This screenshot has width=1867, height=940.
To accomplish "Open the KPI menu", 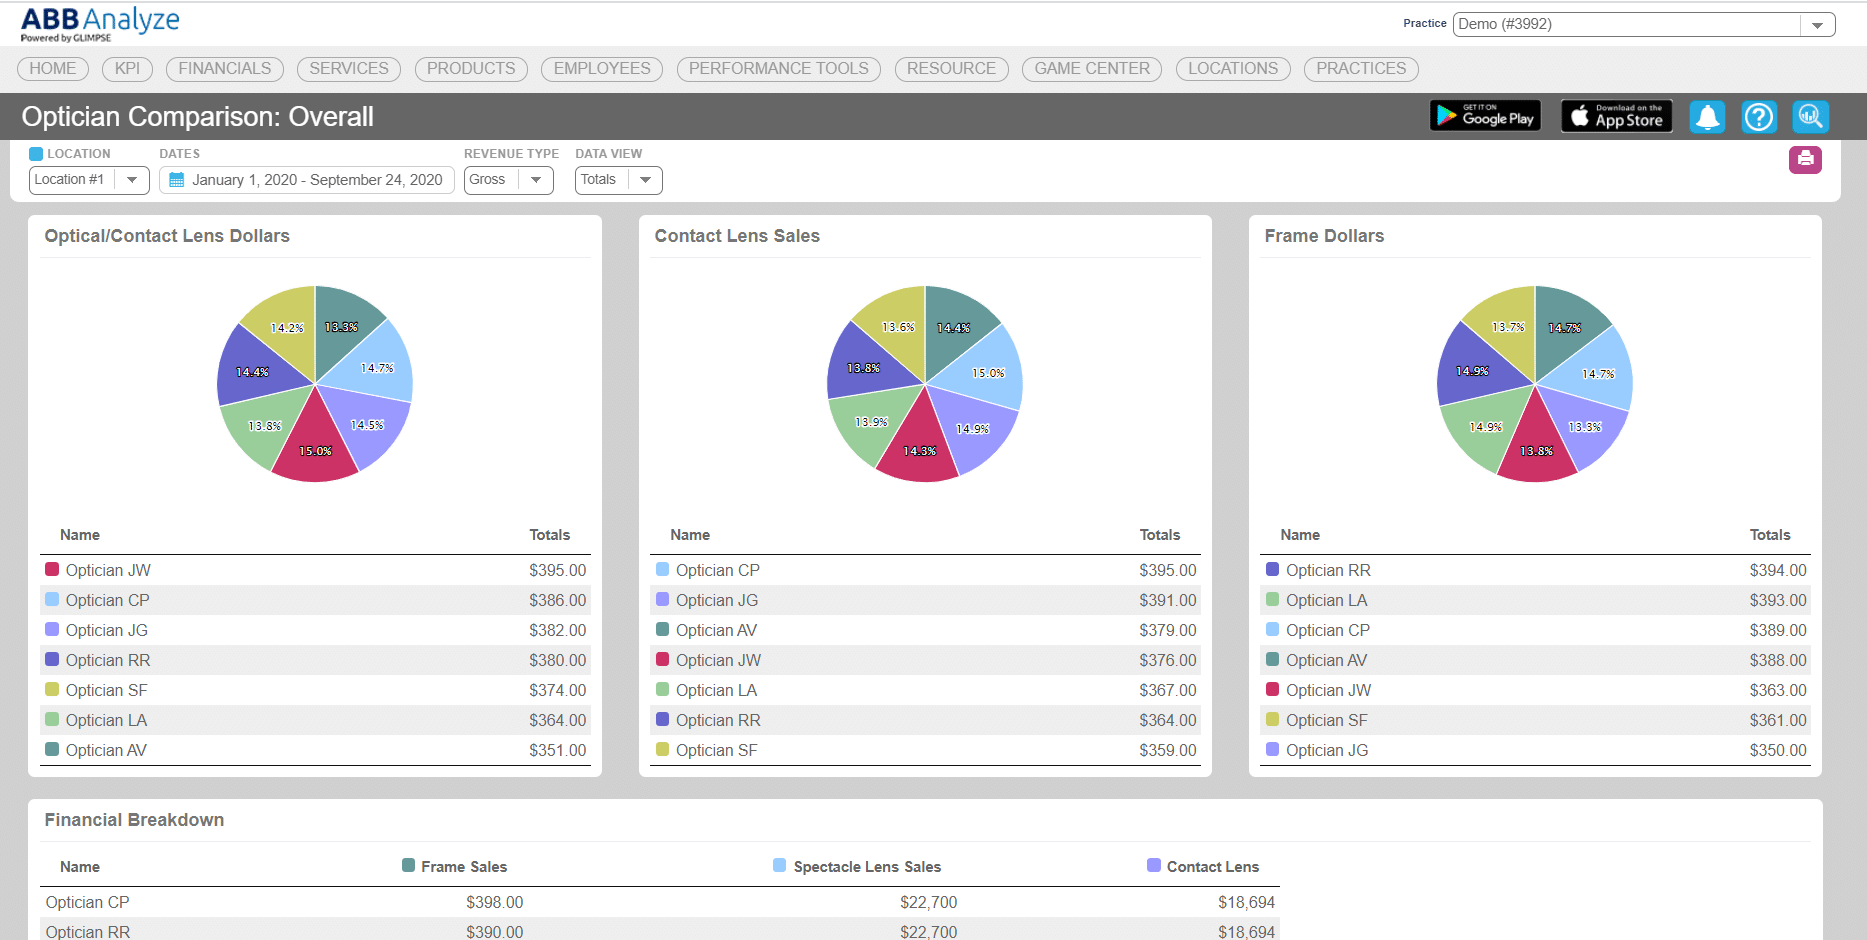I will coord(127,69).
